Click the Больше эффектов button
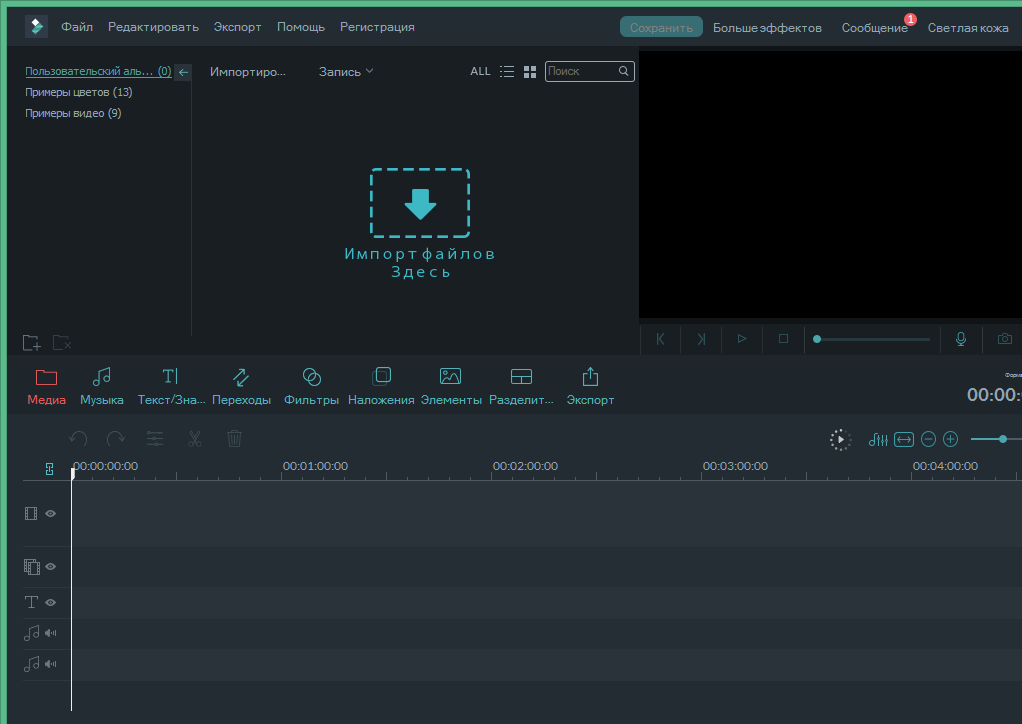 (x=767, y=27)
